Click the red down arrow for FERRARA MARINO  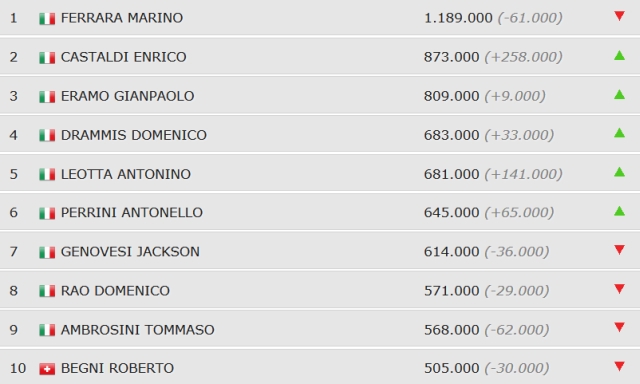tap(619, 16)
